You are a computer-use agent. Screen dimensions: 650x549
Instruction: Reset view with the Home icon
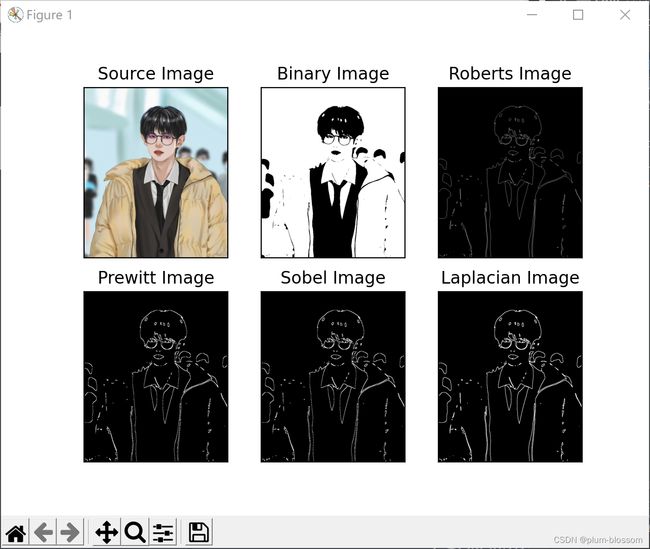[x=16, y=532]
